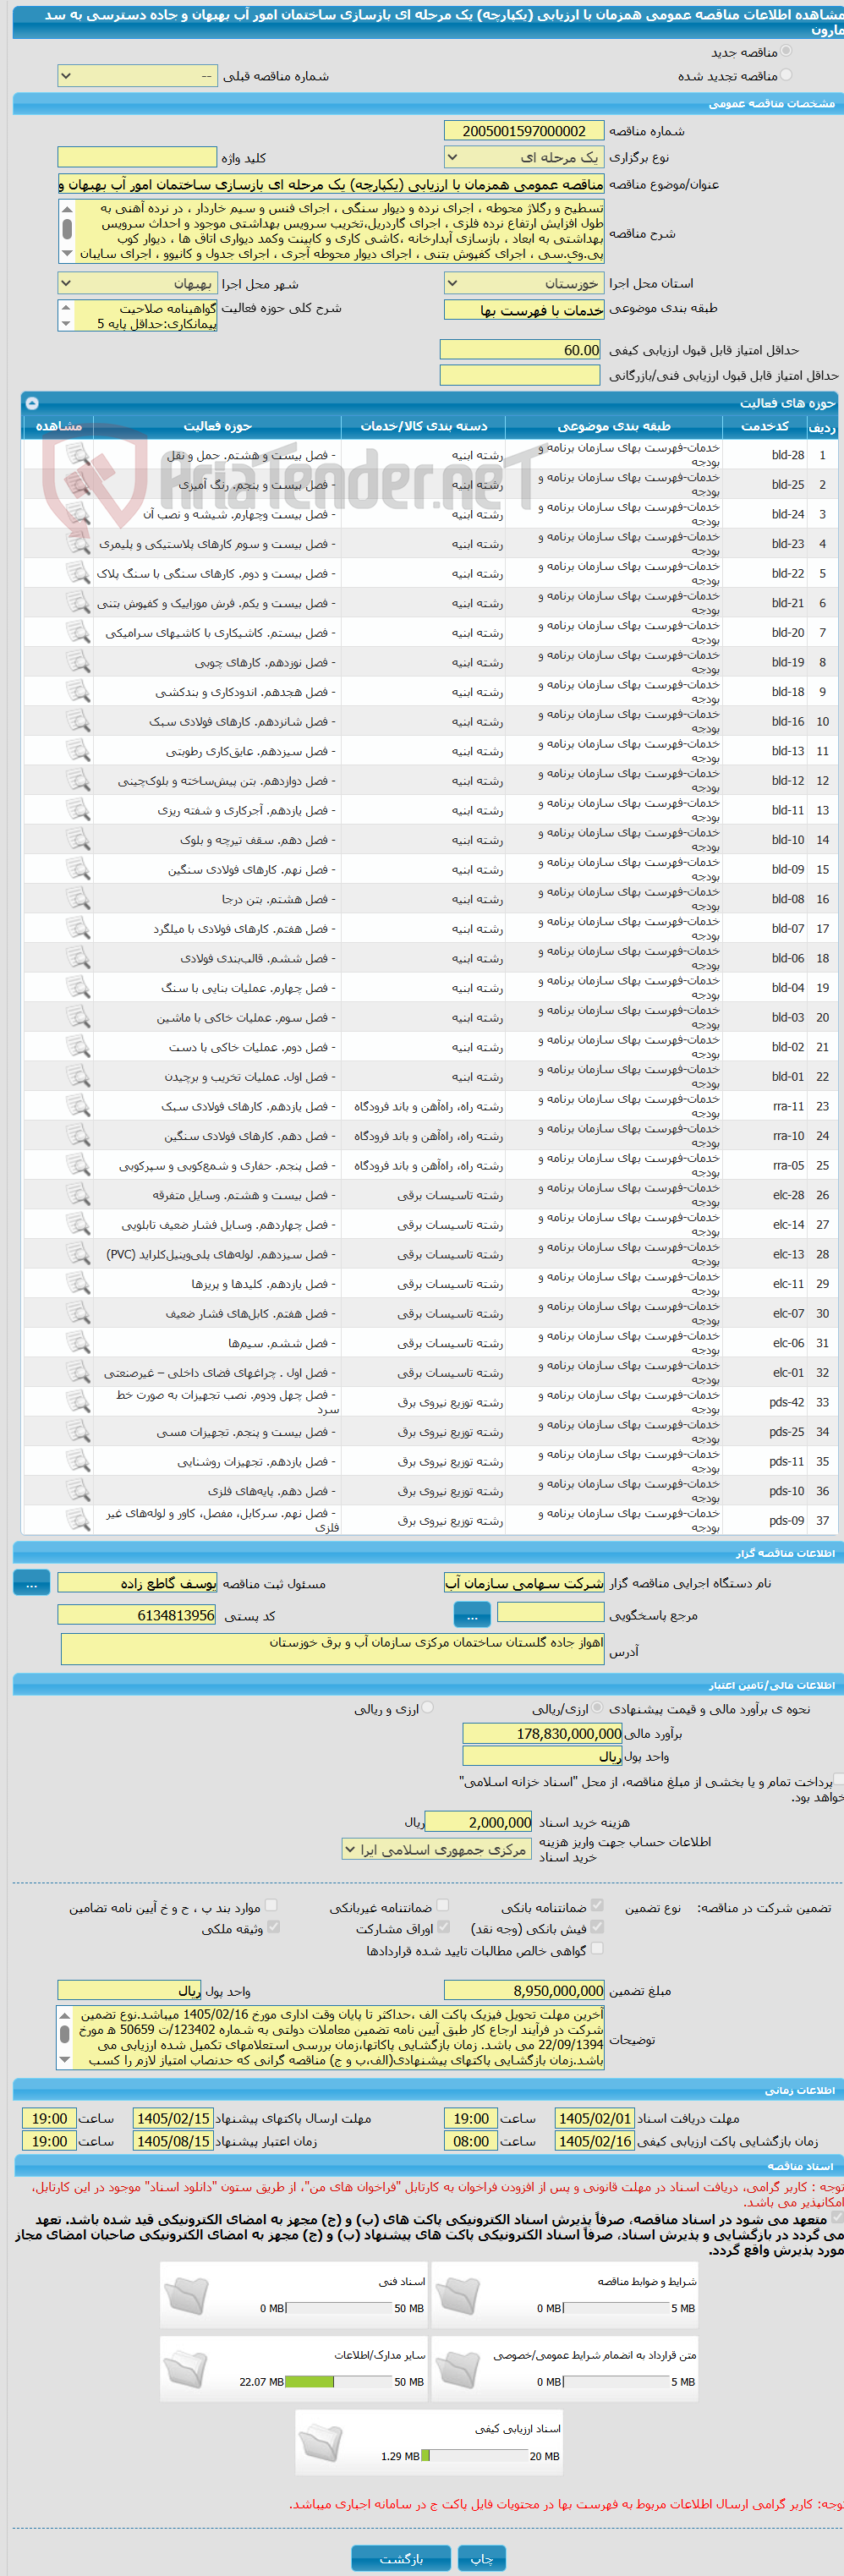Click ellipsis button beside مرجع پاسخگویی
The image size is (844, 2576).
[x=472, y=1615]
